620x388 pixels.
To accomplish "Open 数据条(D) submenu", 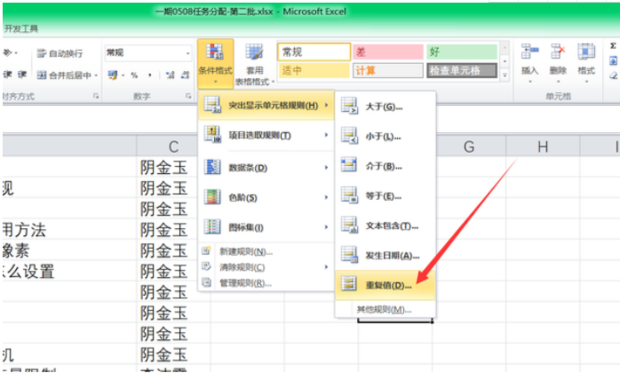I will click(266, 168).
